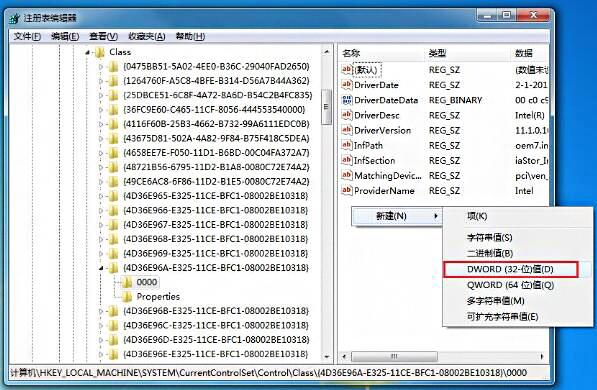Viewport: 597px width, 390px height.
Task: Open the 文件(F) menu
Action: pyautogui.click(x=27, y=37)
